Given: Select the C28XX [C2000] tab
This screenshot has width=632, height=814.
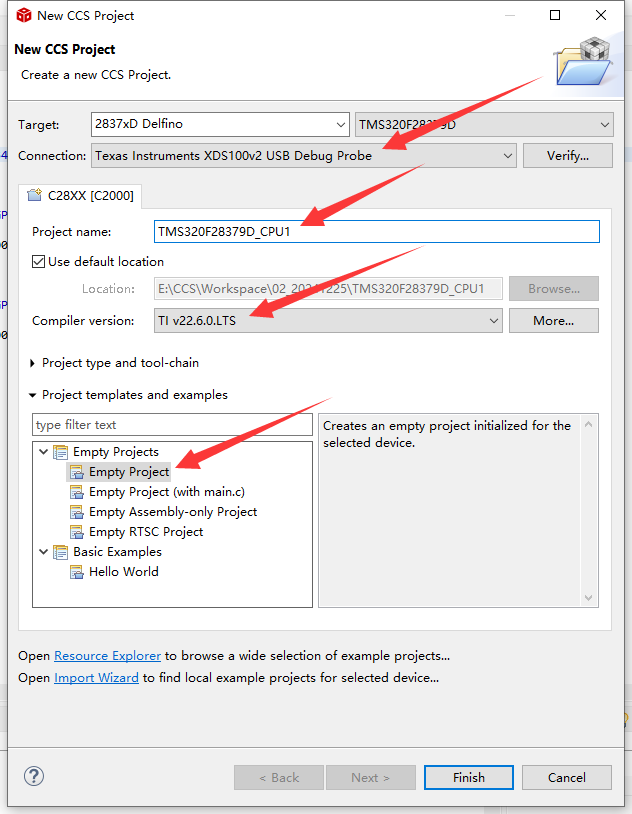Looking at the screenshot, I should pos(80,196).
